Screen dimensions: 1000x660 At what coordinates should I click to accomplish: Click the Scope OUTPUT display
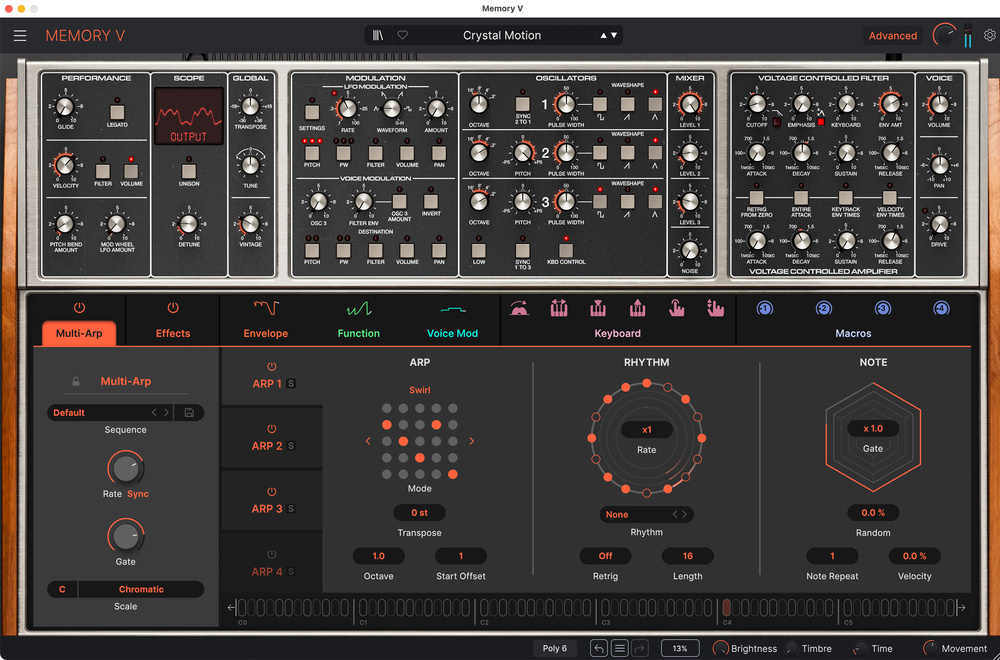coord(189,117)
